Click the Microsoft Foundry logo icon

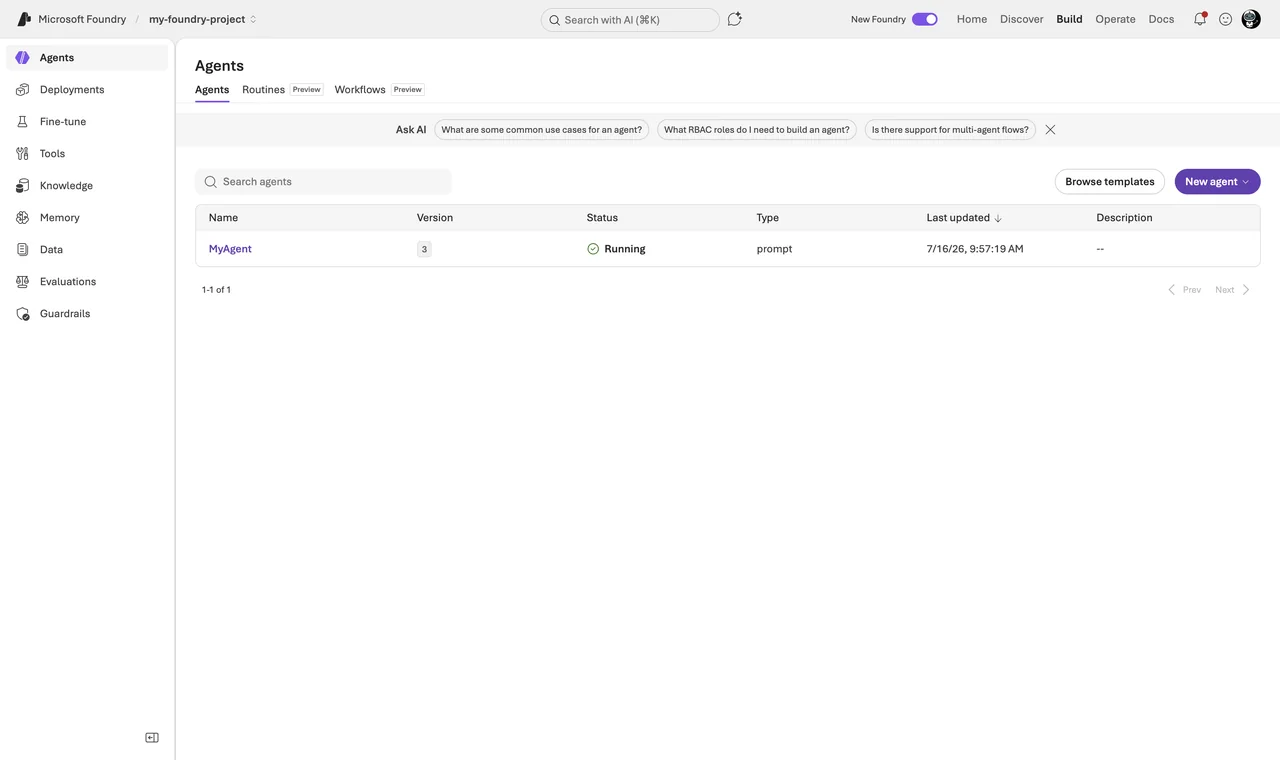tap(24, 19)
